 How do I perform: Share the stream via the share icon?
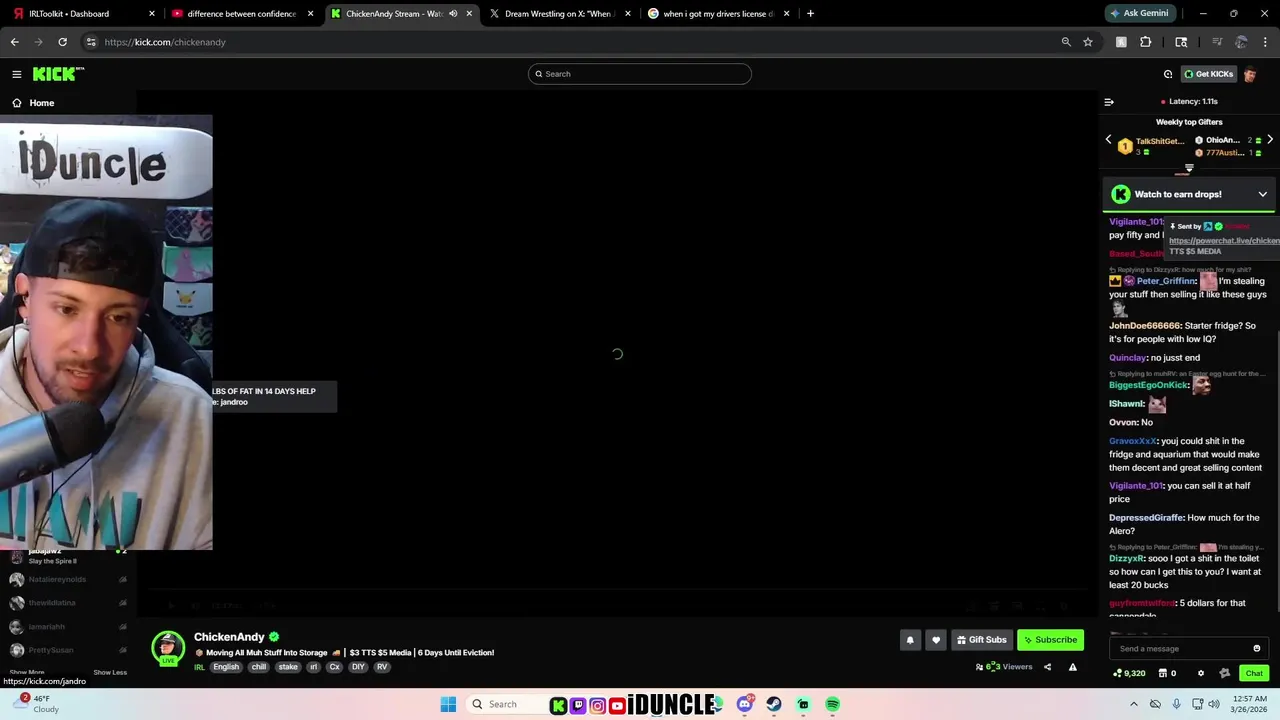(1047, 667)
